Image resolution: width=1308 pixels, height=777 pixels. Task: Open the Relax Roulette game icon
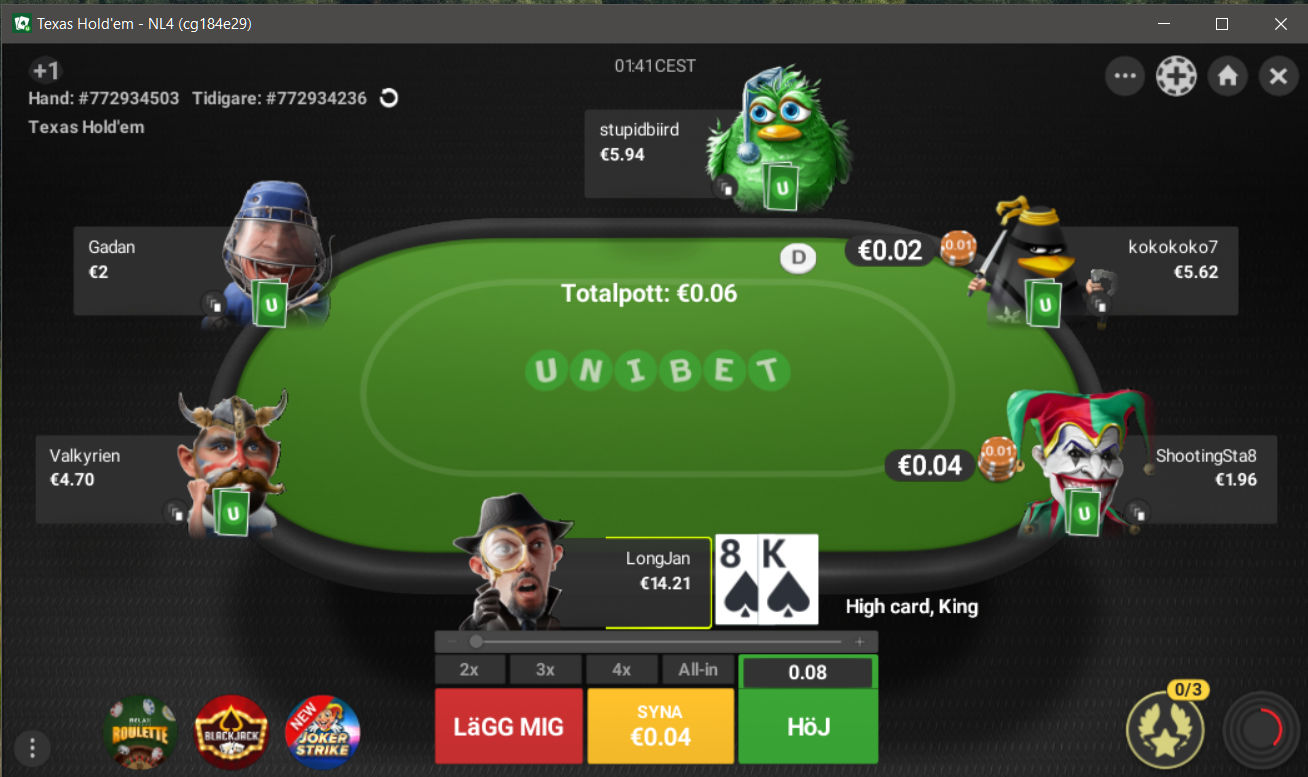click(140, 732)
